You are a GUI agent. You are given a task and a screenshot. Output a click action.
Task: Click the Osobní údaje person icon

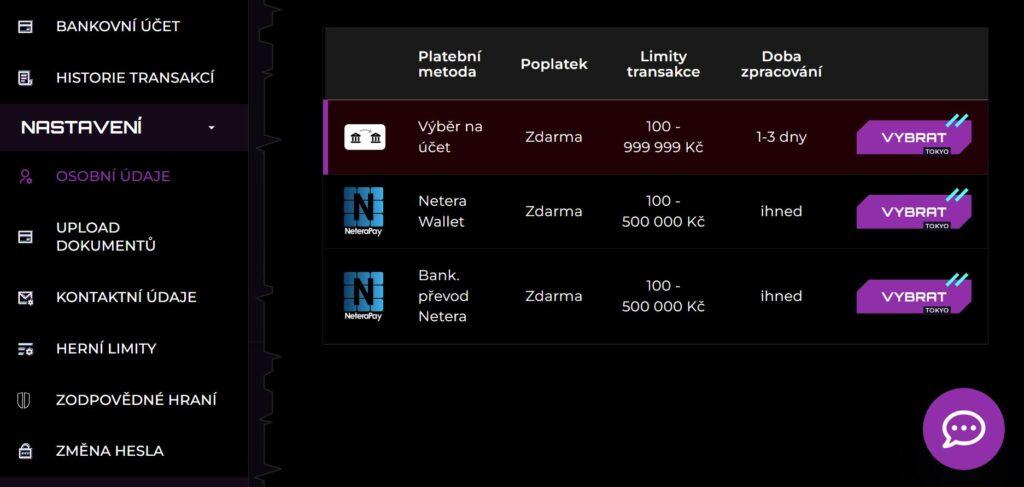click(25, 176)
